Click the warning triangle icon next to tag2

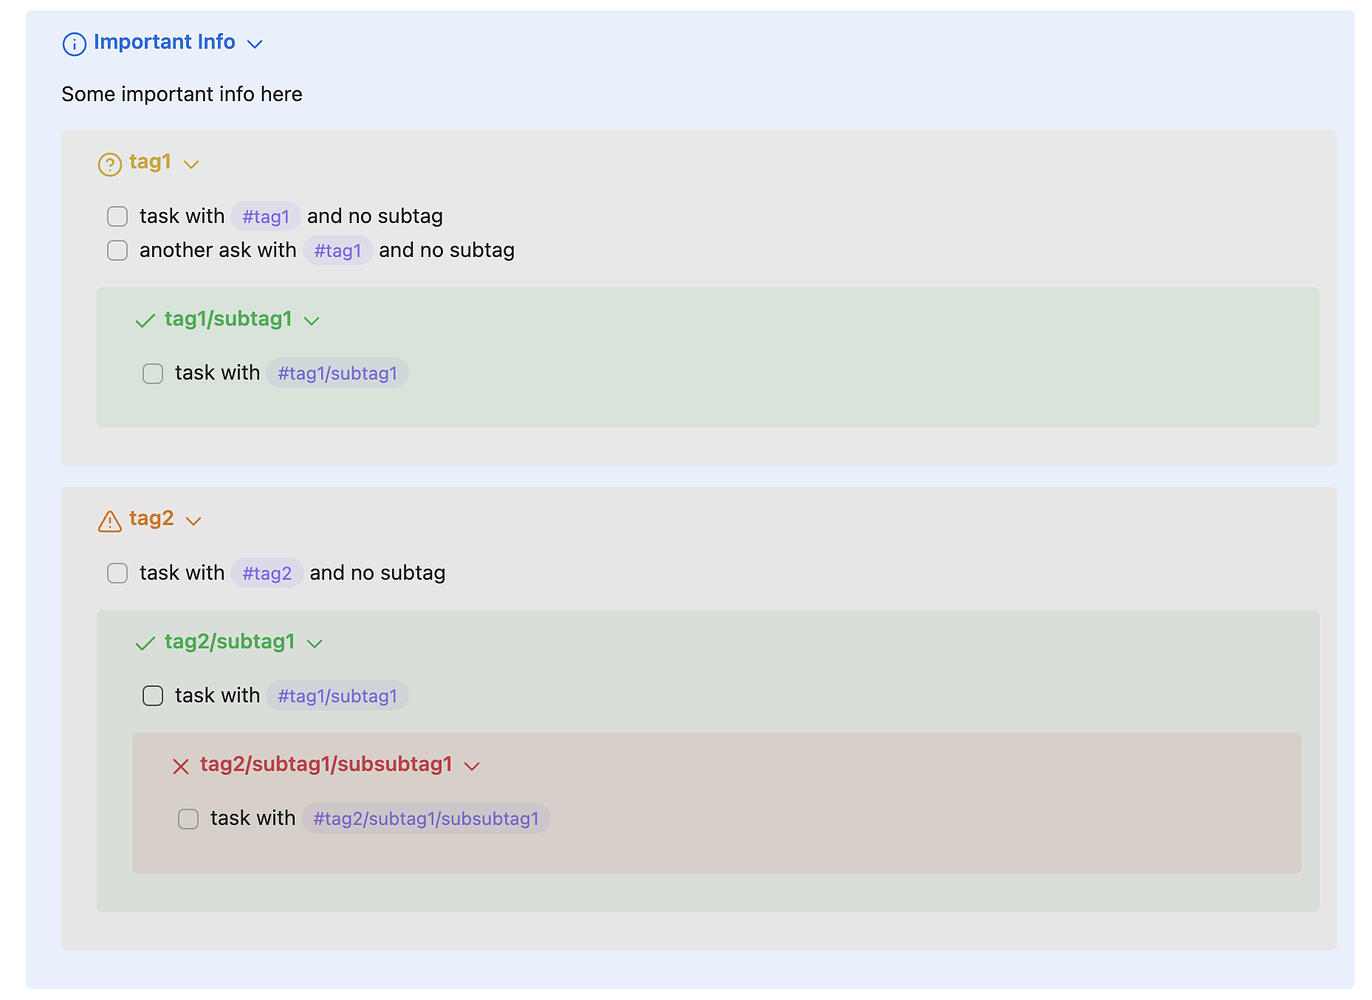point(109,520)
